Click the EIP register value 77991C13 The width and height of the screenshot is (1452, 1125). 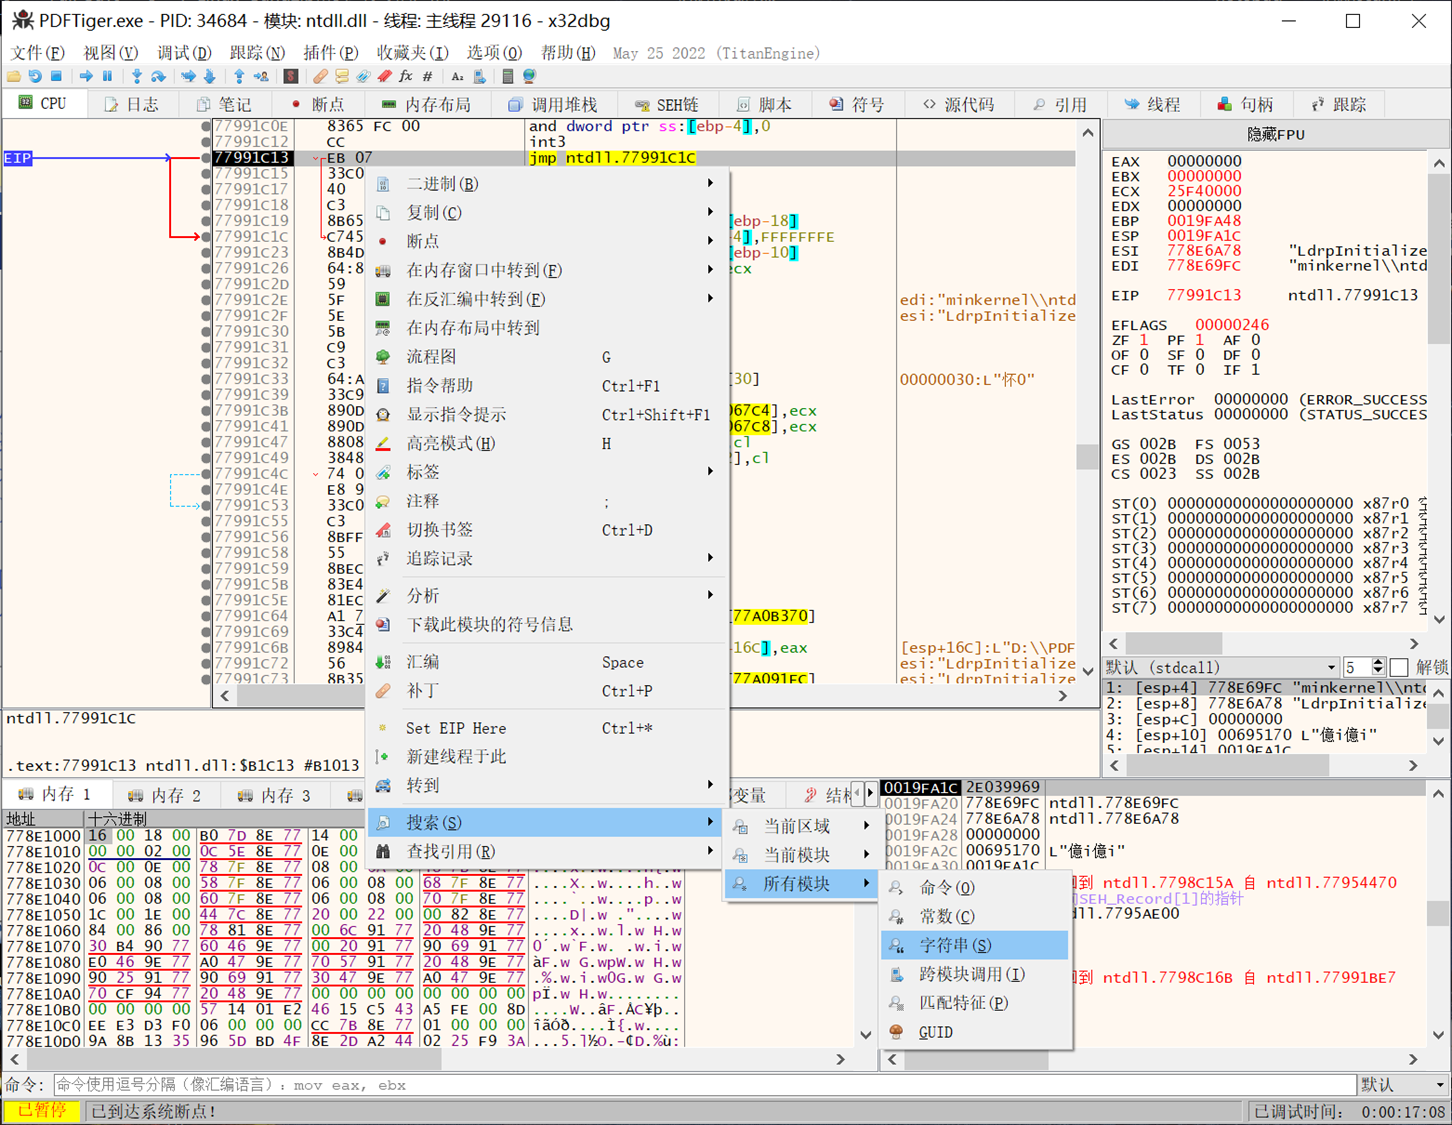pos(1204,295)
